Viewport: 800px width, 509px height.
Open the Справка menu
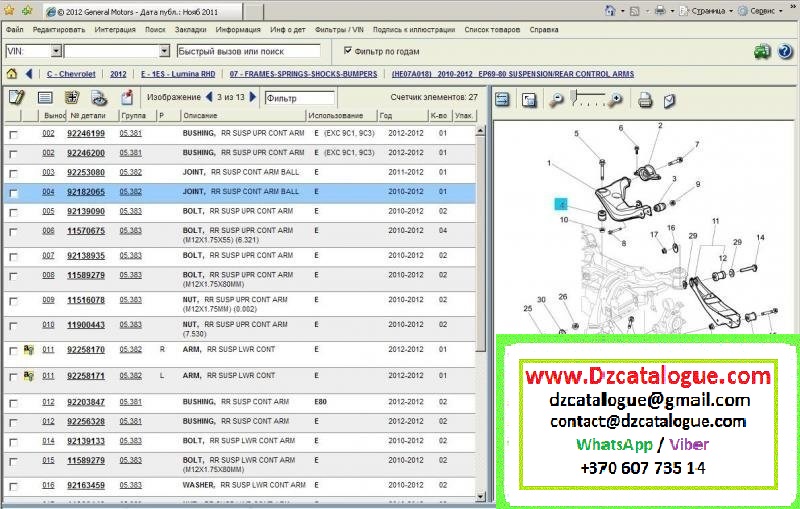click(x=543, y=30)
